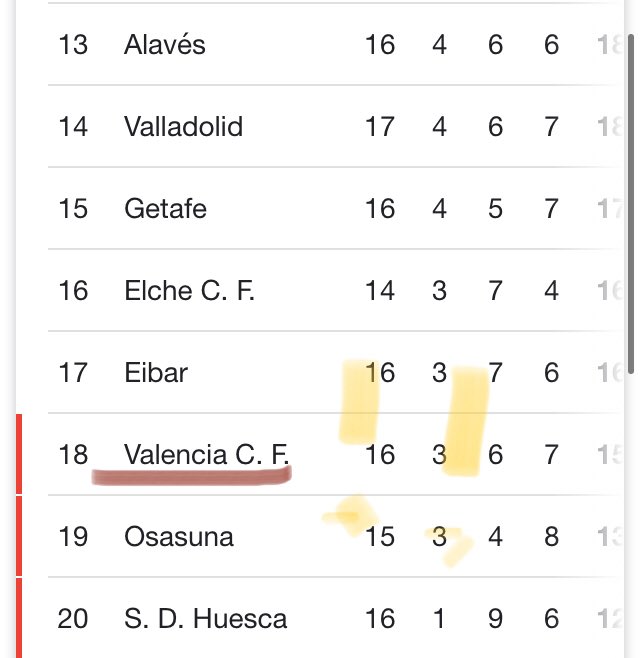Click the underlined Valencia C. F. name

tap(206, 455)
